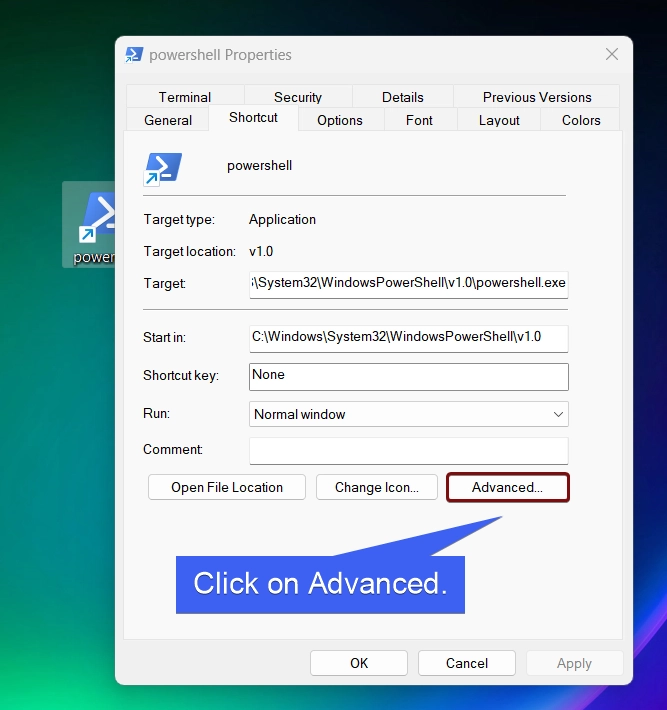Viewport: 667px width, 710px height.
Task: Click the large powershell shortcut icon in dialog
Action: (x=163, y=169)
